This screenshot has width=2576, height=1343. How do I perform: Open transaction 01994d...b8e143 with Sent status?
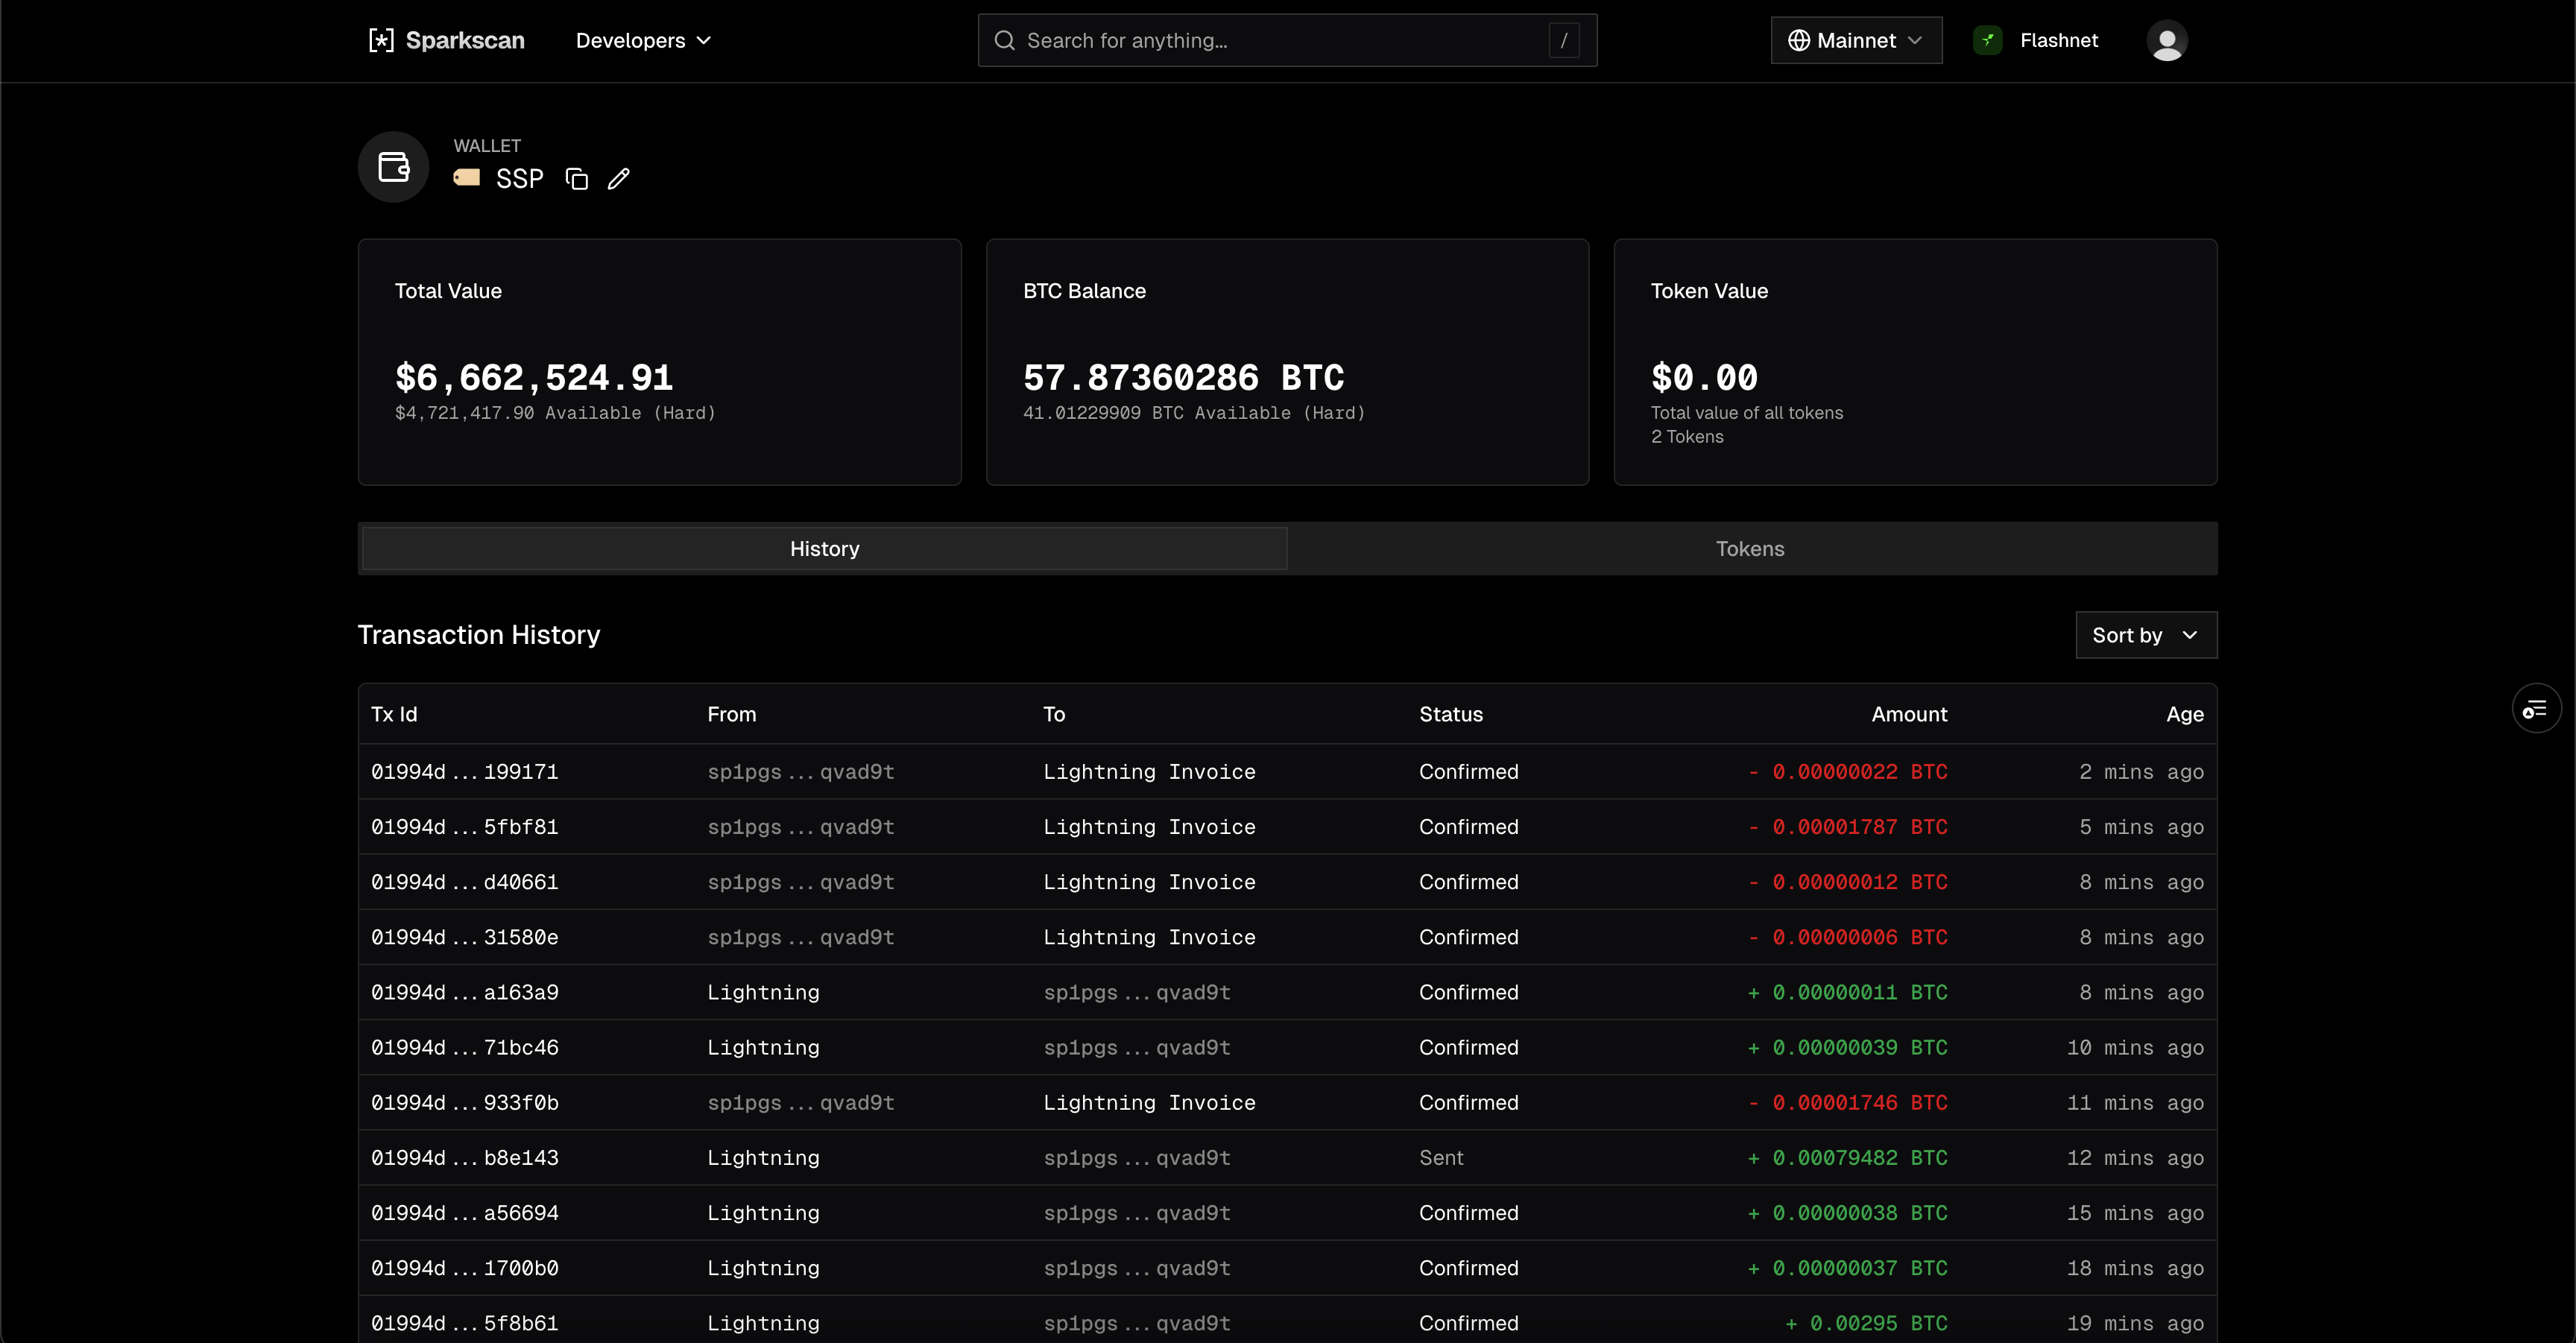465,1158
